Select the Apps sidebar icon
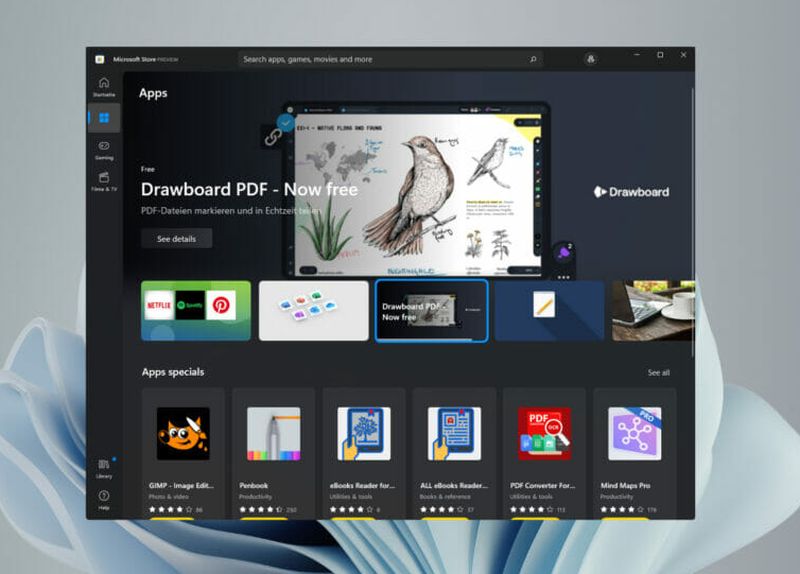Viewport: 800px width, 574px height. 104,118
